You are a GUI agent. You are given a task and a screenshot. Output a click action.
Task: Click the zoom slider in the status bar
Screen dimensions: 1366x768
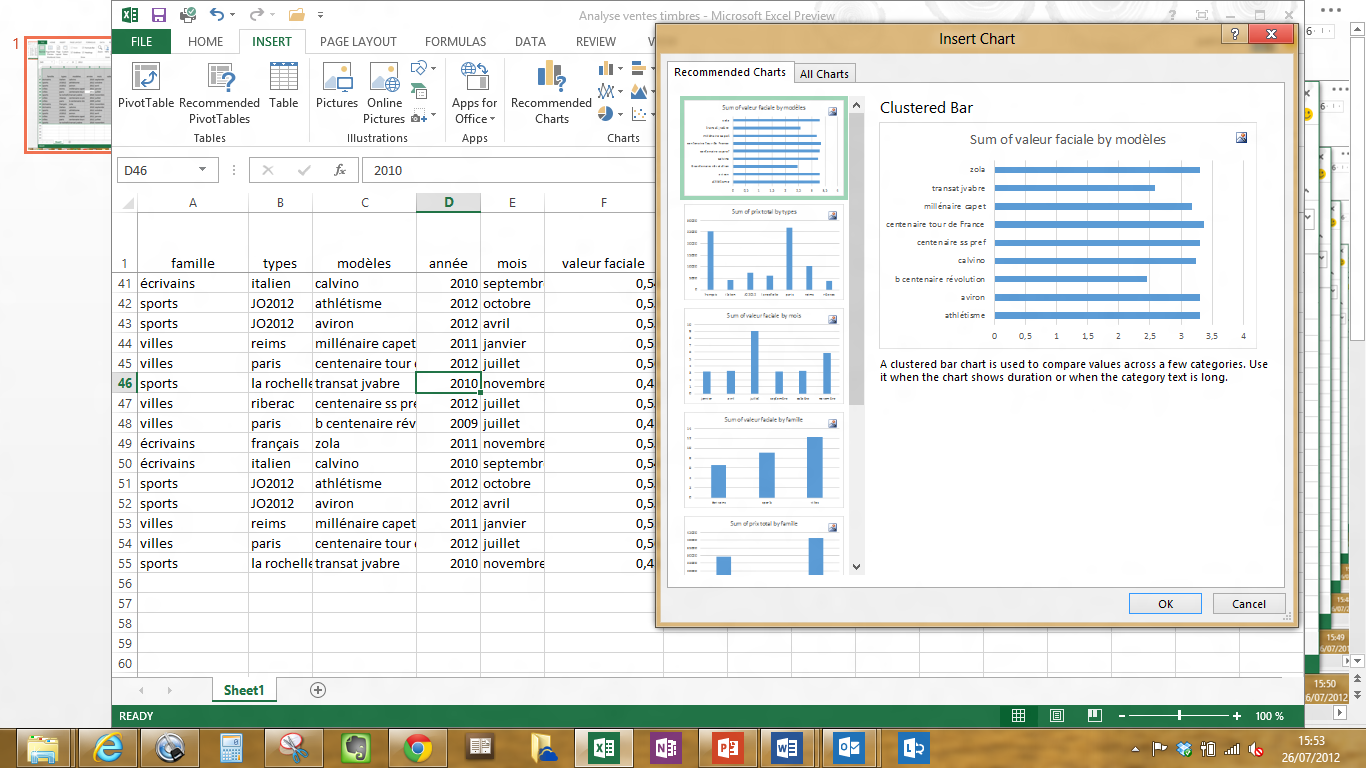click(1180, 716)
